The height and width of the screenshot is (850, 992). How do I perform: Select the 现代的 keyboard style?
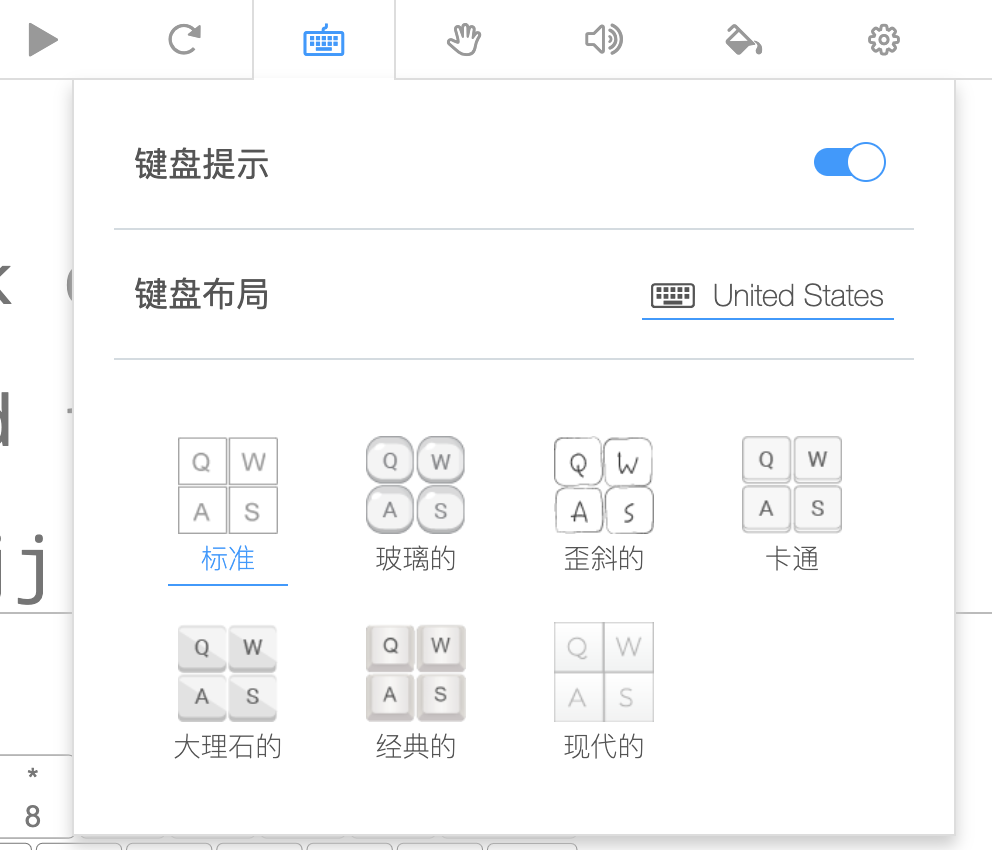[603, 746]
